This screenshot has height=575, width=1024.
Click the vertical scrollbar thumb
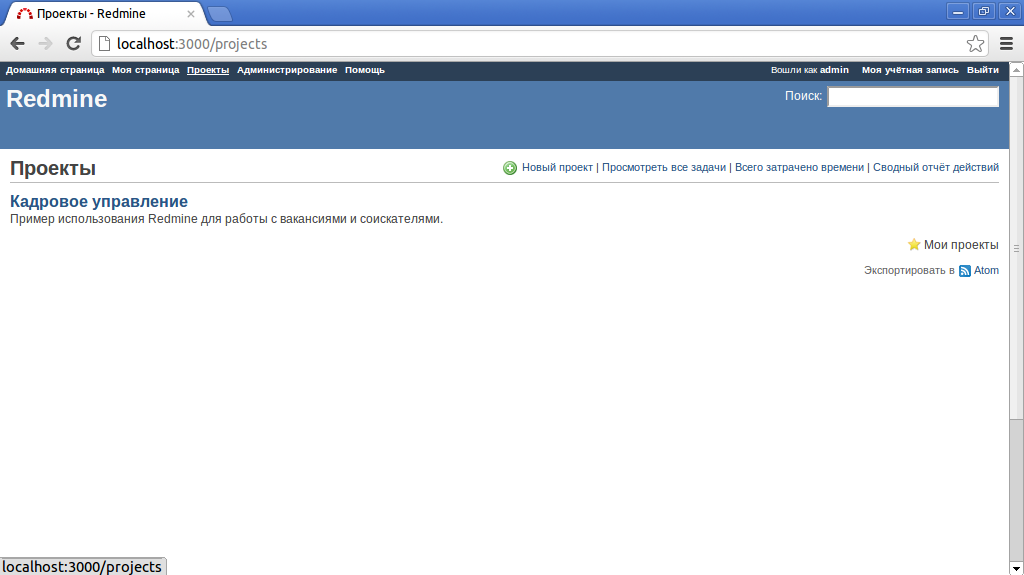(1016, 248)
